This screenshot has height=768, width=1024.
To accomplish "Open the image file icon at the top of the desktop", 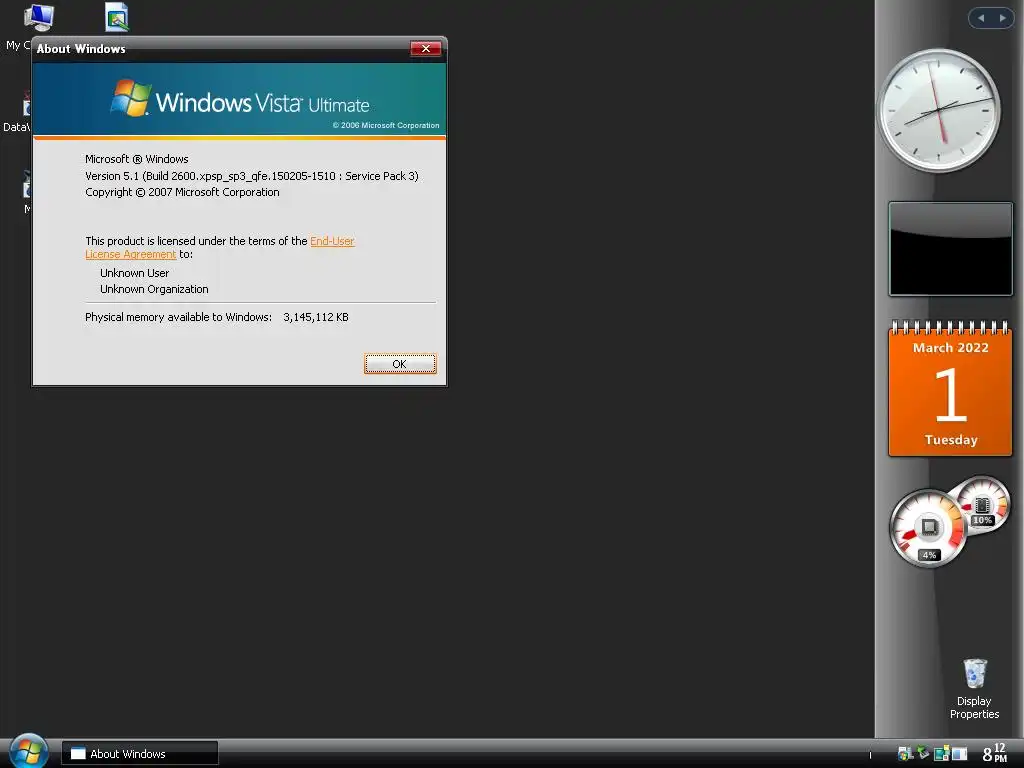I will coord(117,17).
